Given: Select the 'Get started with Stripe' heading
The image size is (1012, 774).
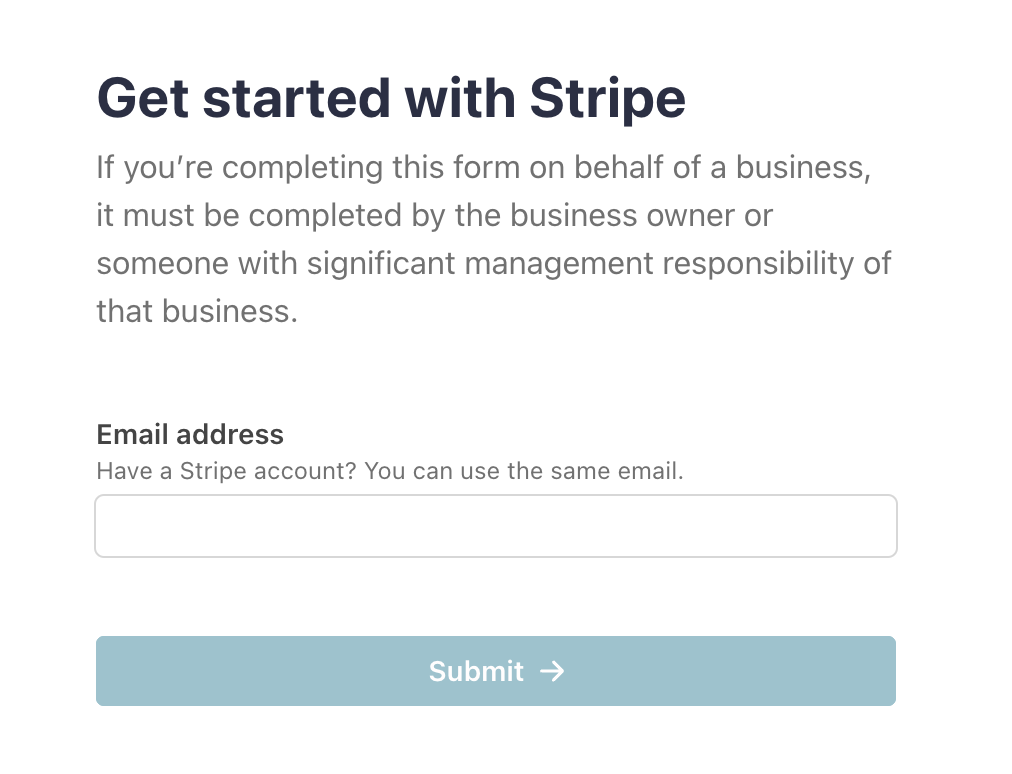Looking at the screenshot, I should (x=391, y=98).
